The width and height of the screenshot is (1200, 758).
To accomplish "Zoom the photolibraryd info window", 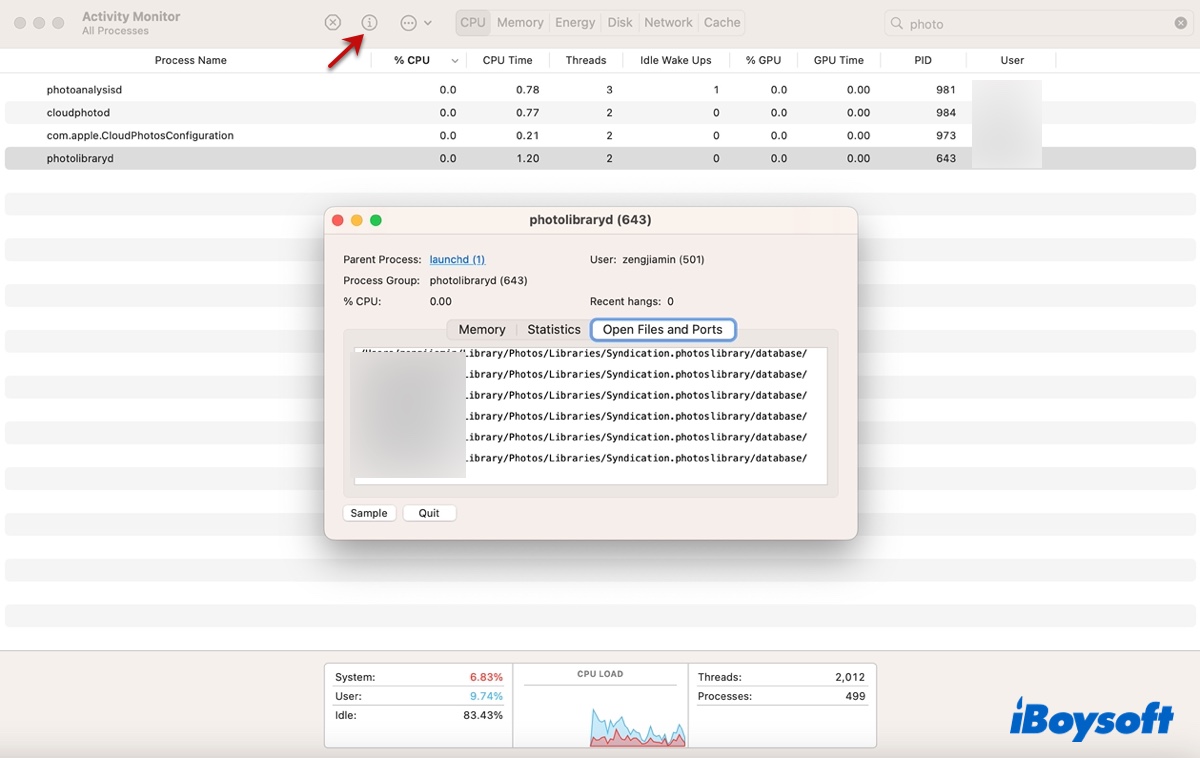I will [376, 220].
